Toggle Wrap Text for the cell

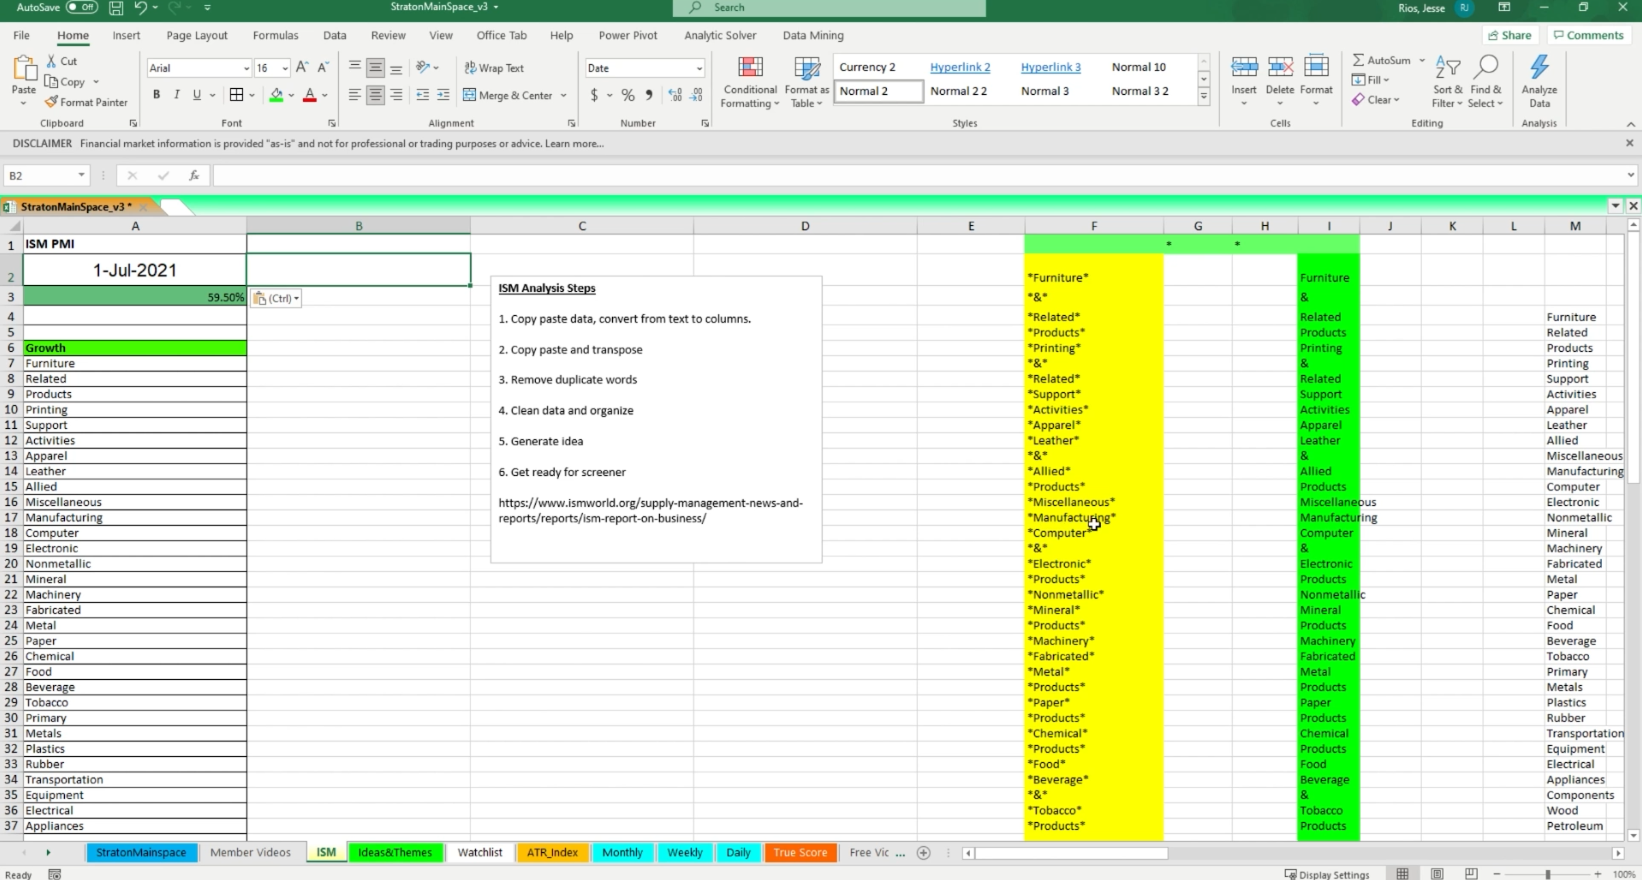coord(494,68)
